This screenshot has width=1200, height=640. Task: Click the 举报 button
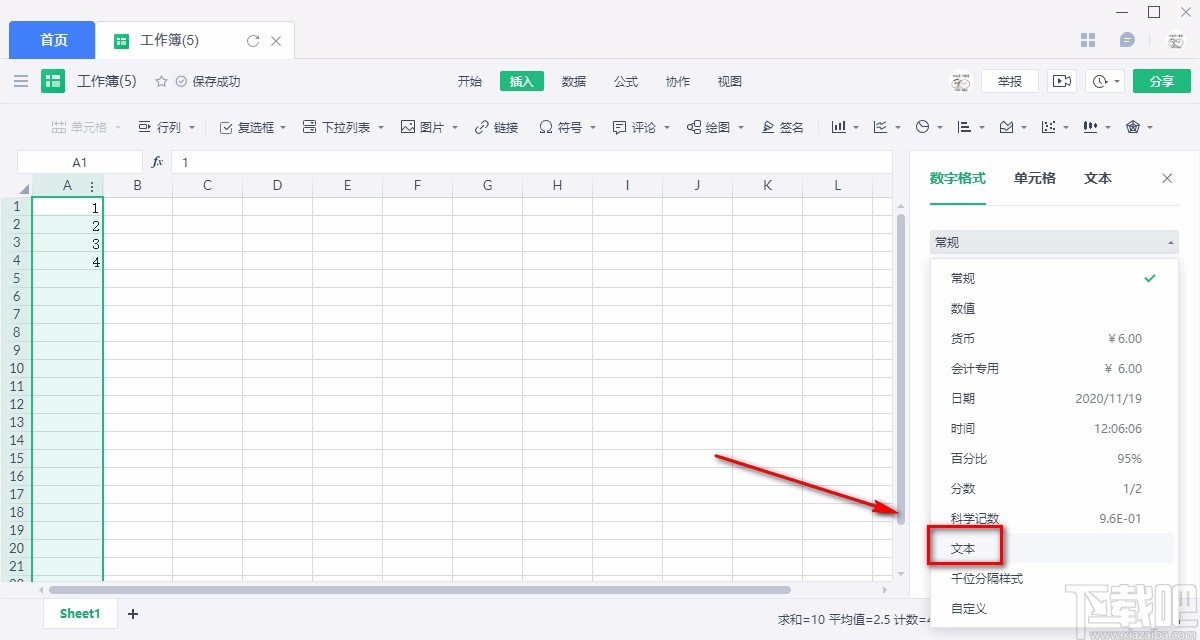(x=1010, y=81)
